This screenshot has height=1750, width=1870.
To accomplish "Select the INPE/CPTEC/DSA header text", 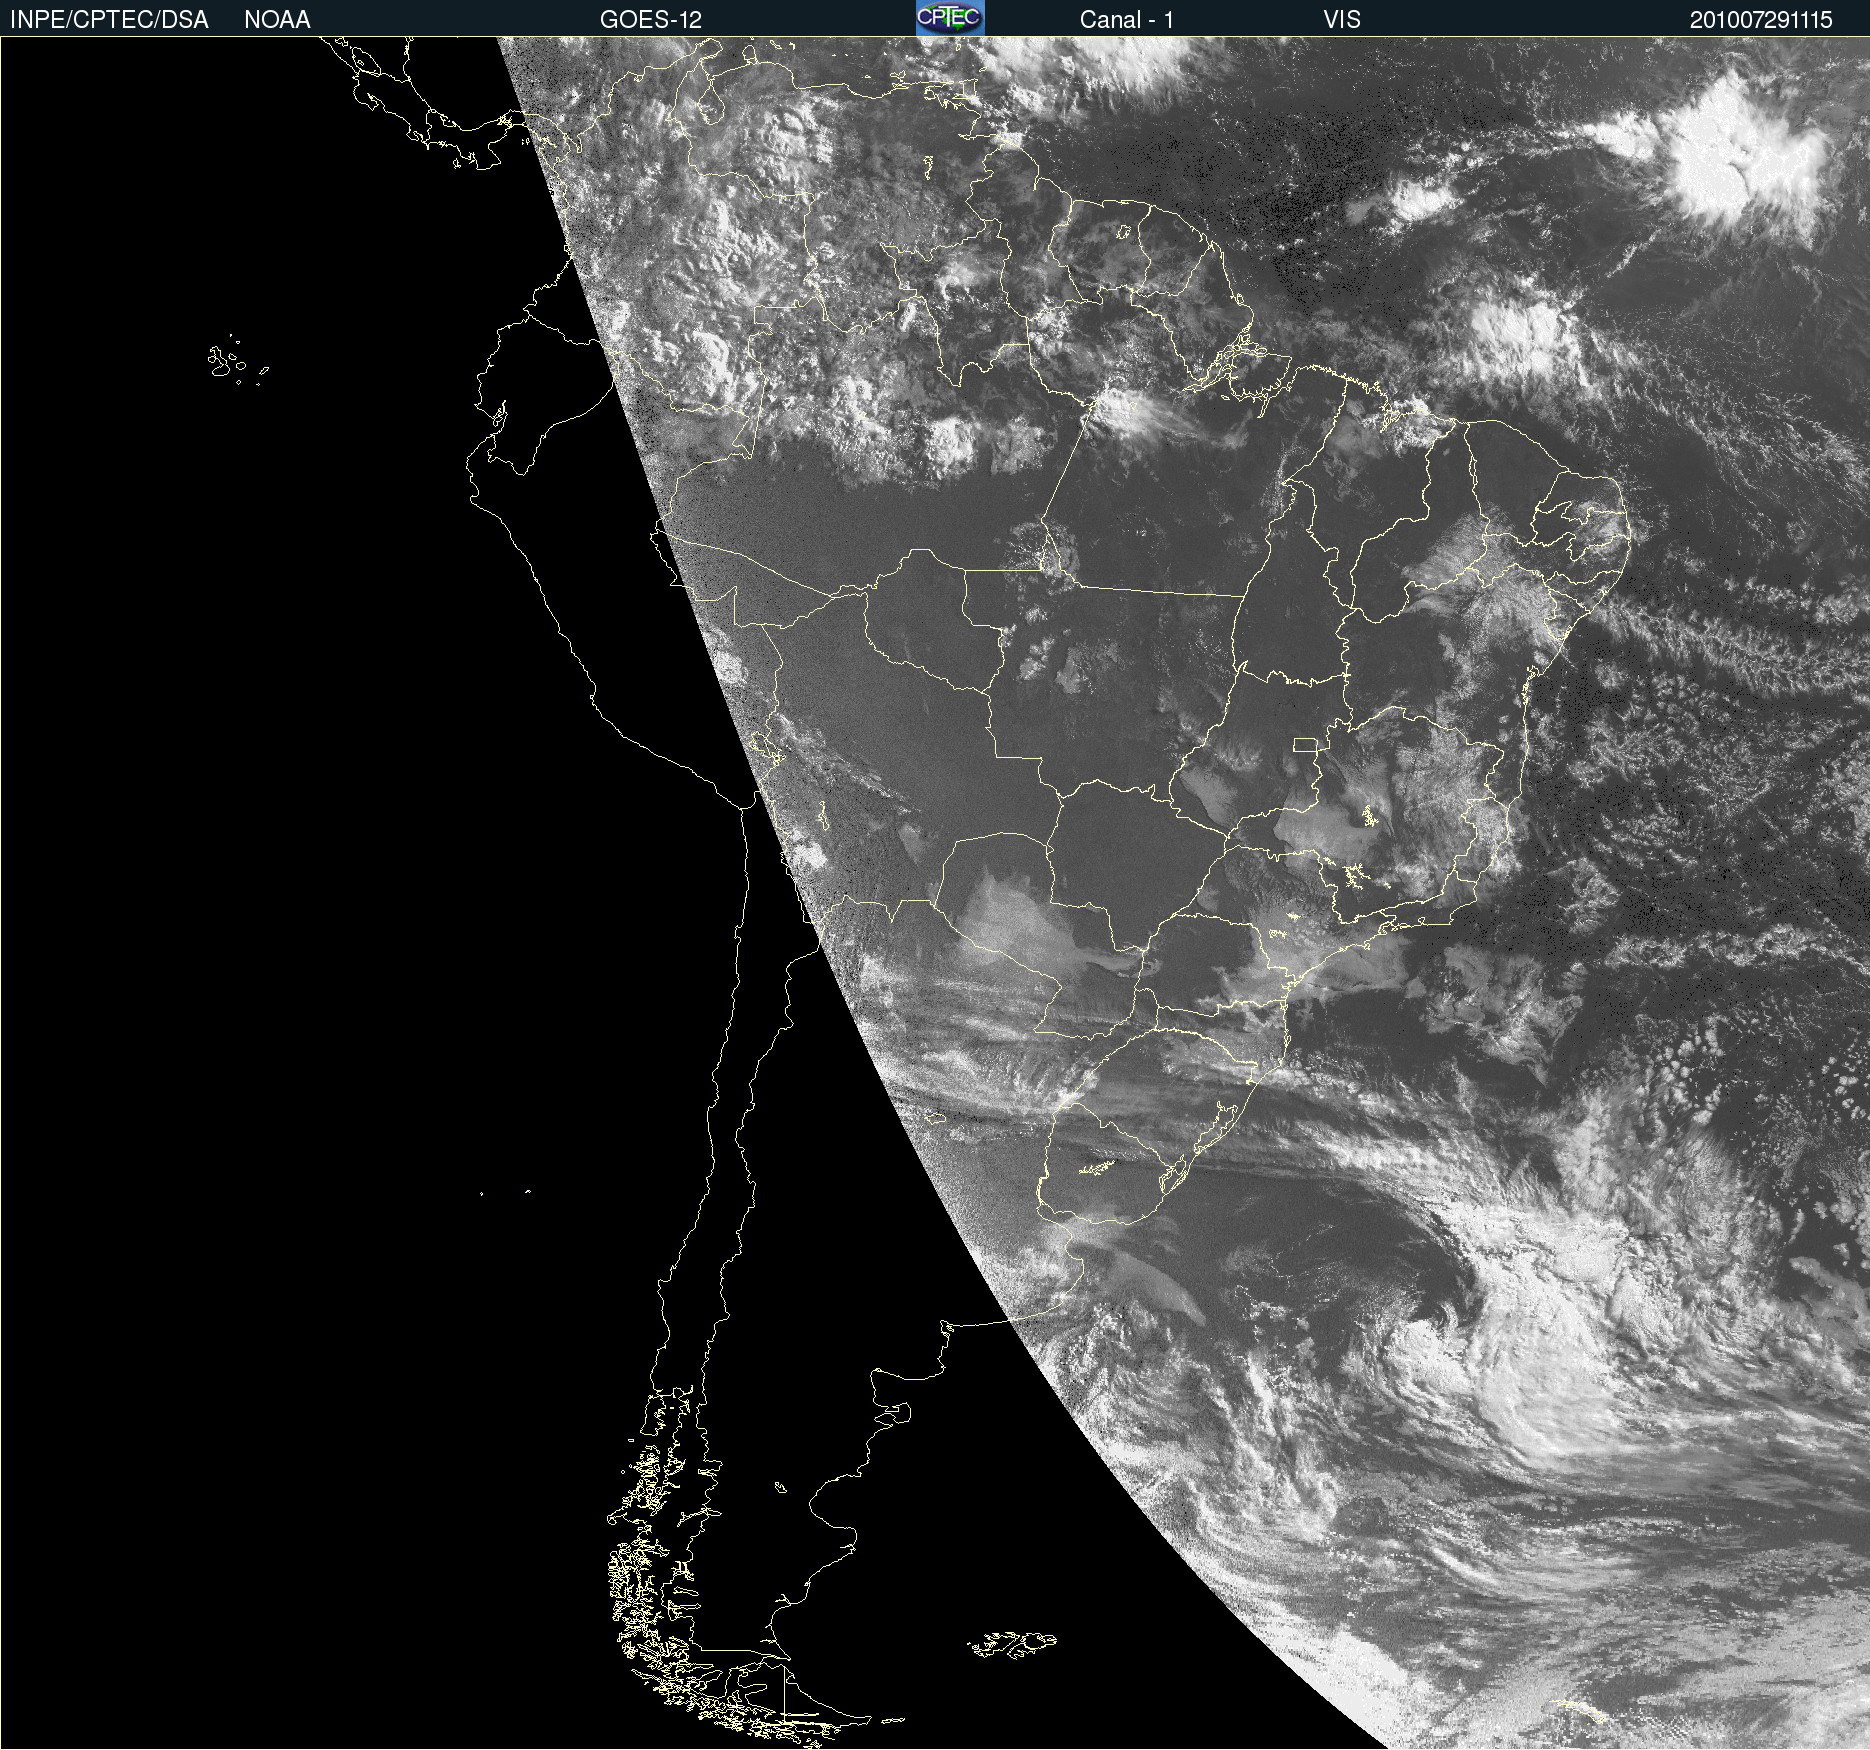I will [x=109, y=20].
